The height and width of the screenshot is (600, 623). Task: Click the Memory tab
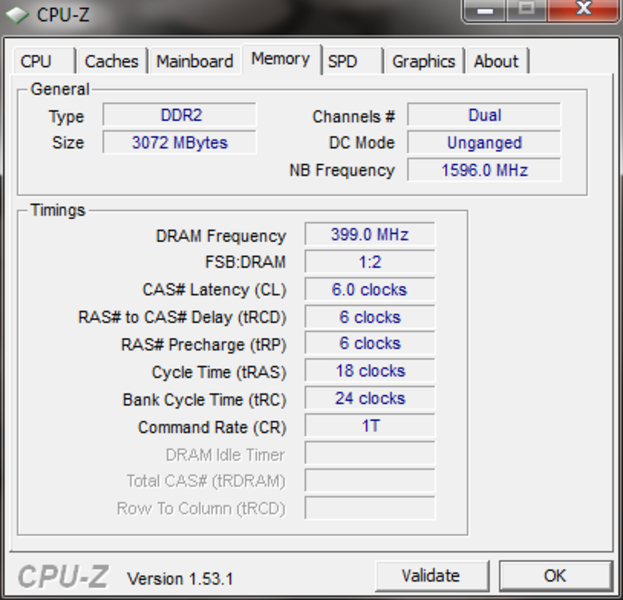[281, 59]
